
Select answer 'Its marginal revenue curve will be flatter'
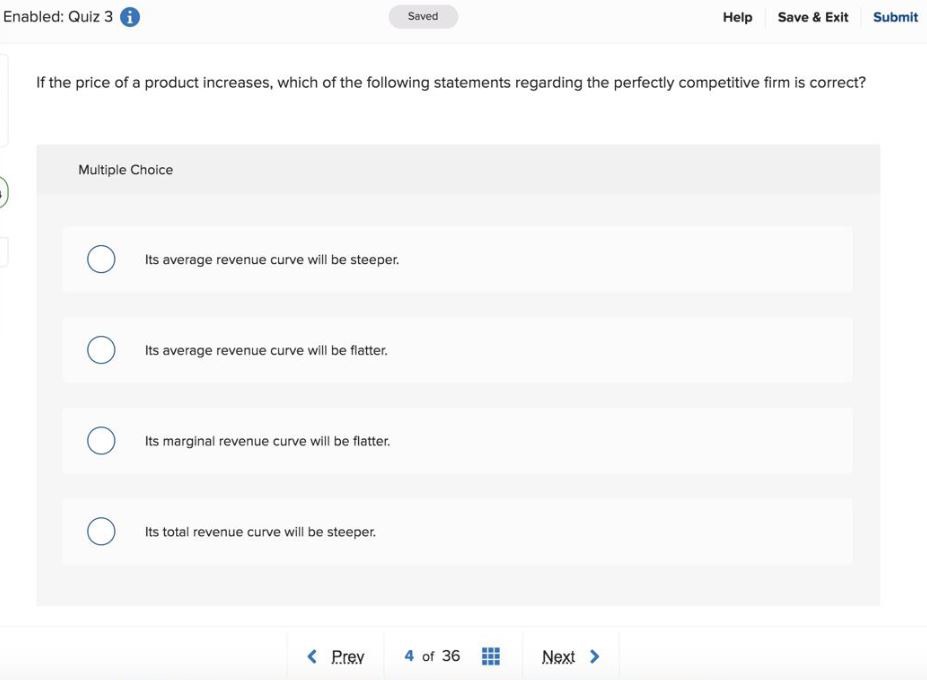[100, 440]
